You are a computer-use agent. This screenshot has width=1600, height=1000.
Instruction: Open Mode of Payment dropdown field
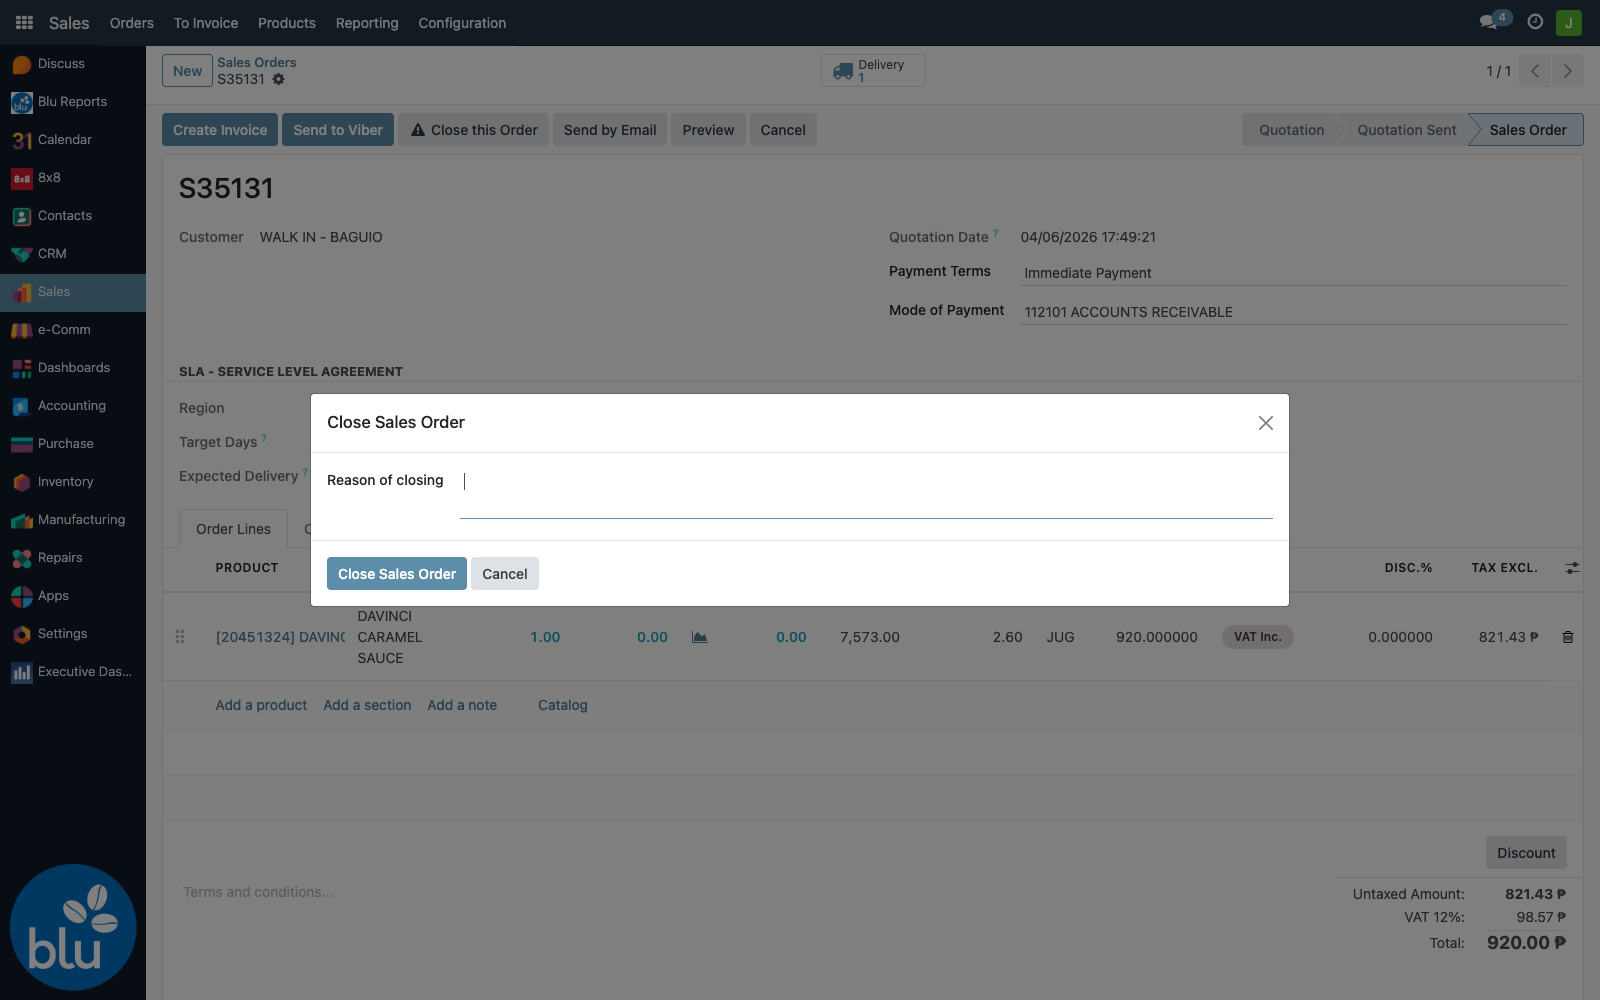click(1293, 312)
